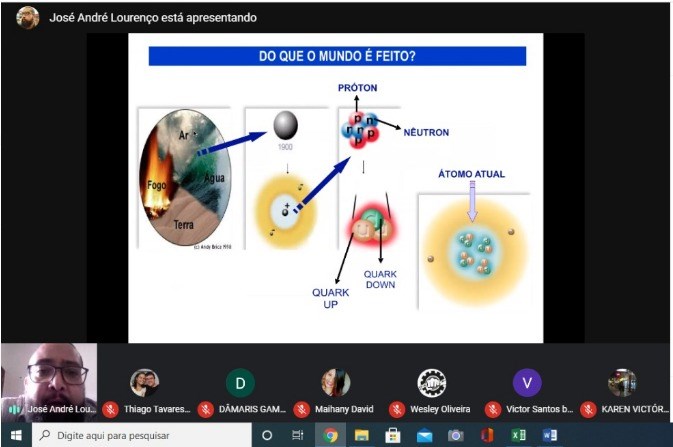
Task: Click Wesley Oliveira muted microphone icon
Action: (397, 409)
